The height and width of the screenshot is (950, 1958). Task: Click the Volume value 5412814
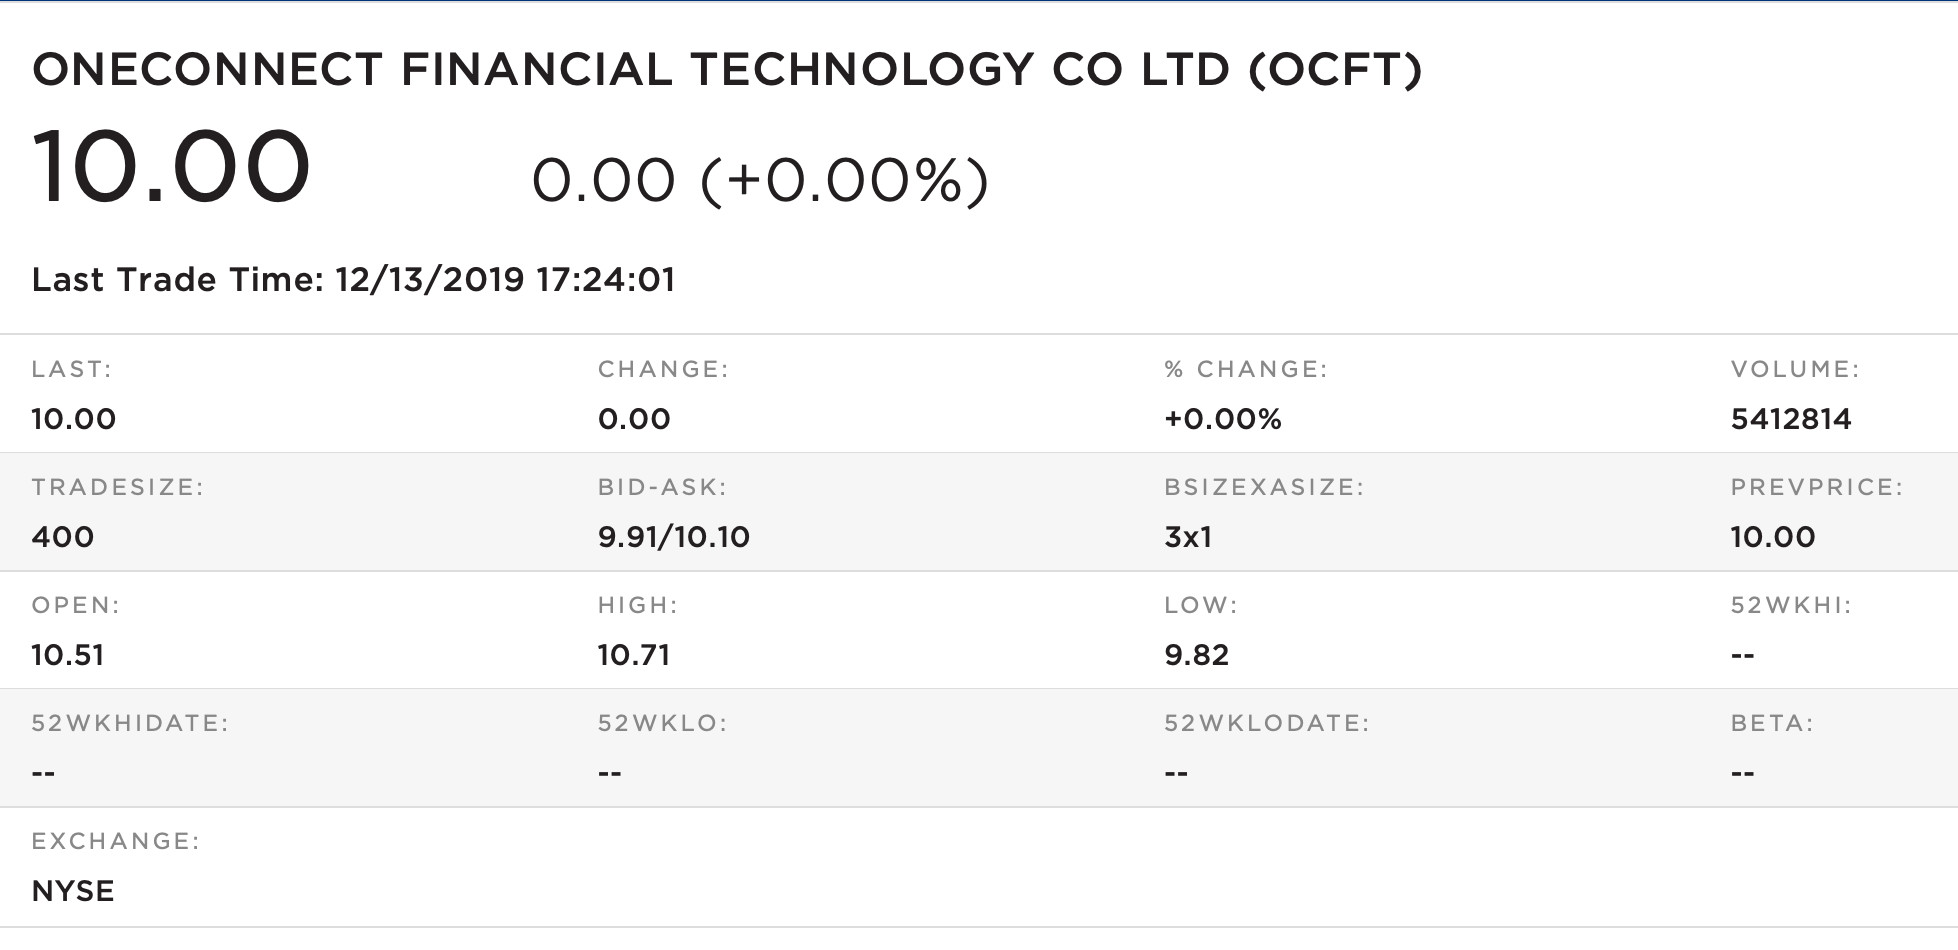click(1790, 419)
